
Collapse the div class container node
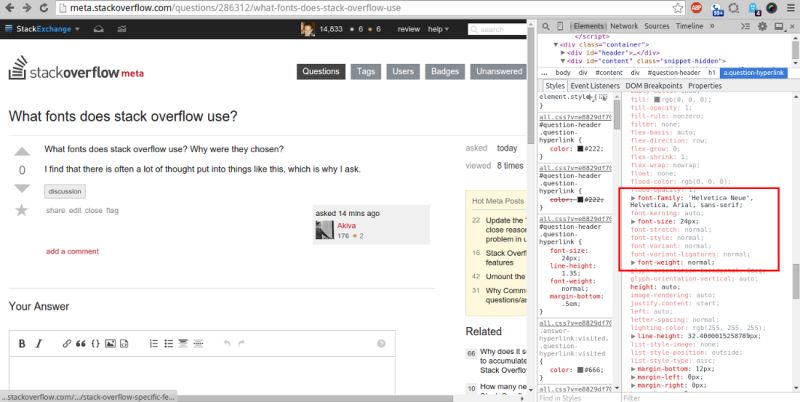(x=556, y=45)
